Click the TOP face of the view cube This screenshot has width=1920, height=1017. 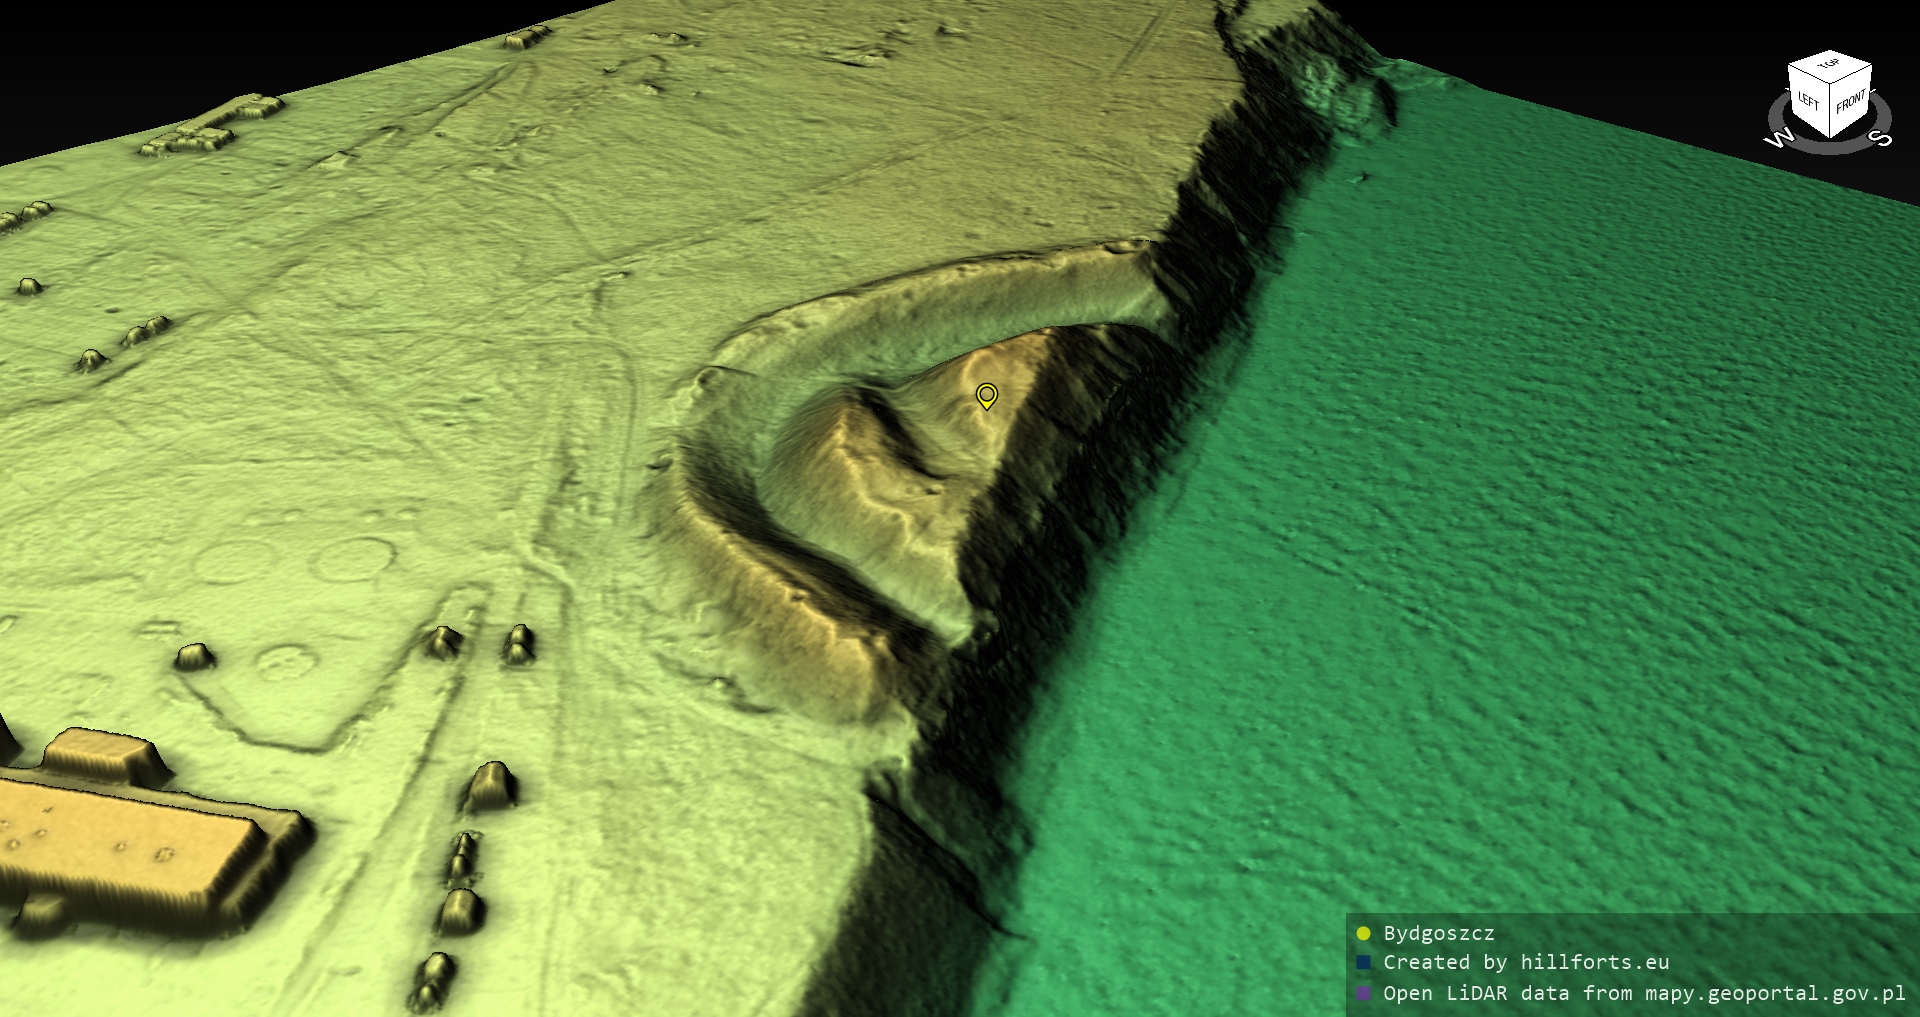(x=1830, y=66)
